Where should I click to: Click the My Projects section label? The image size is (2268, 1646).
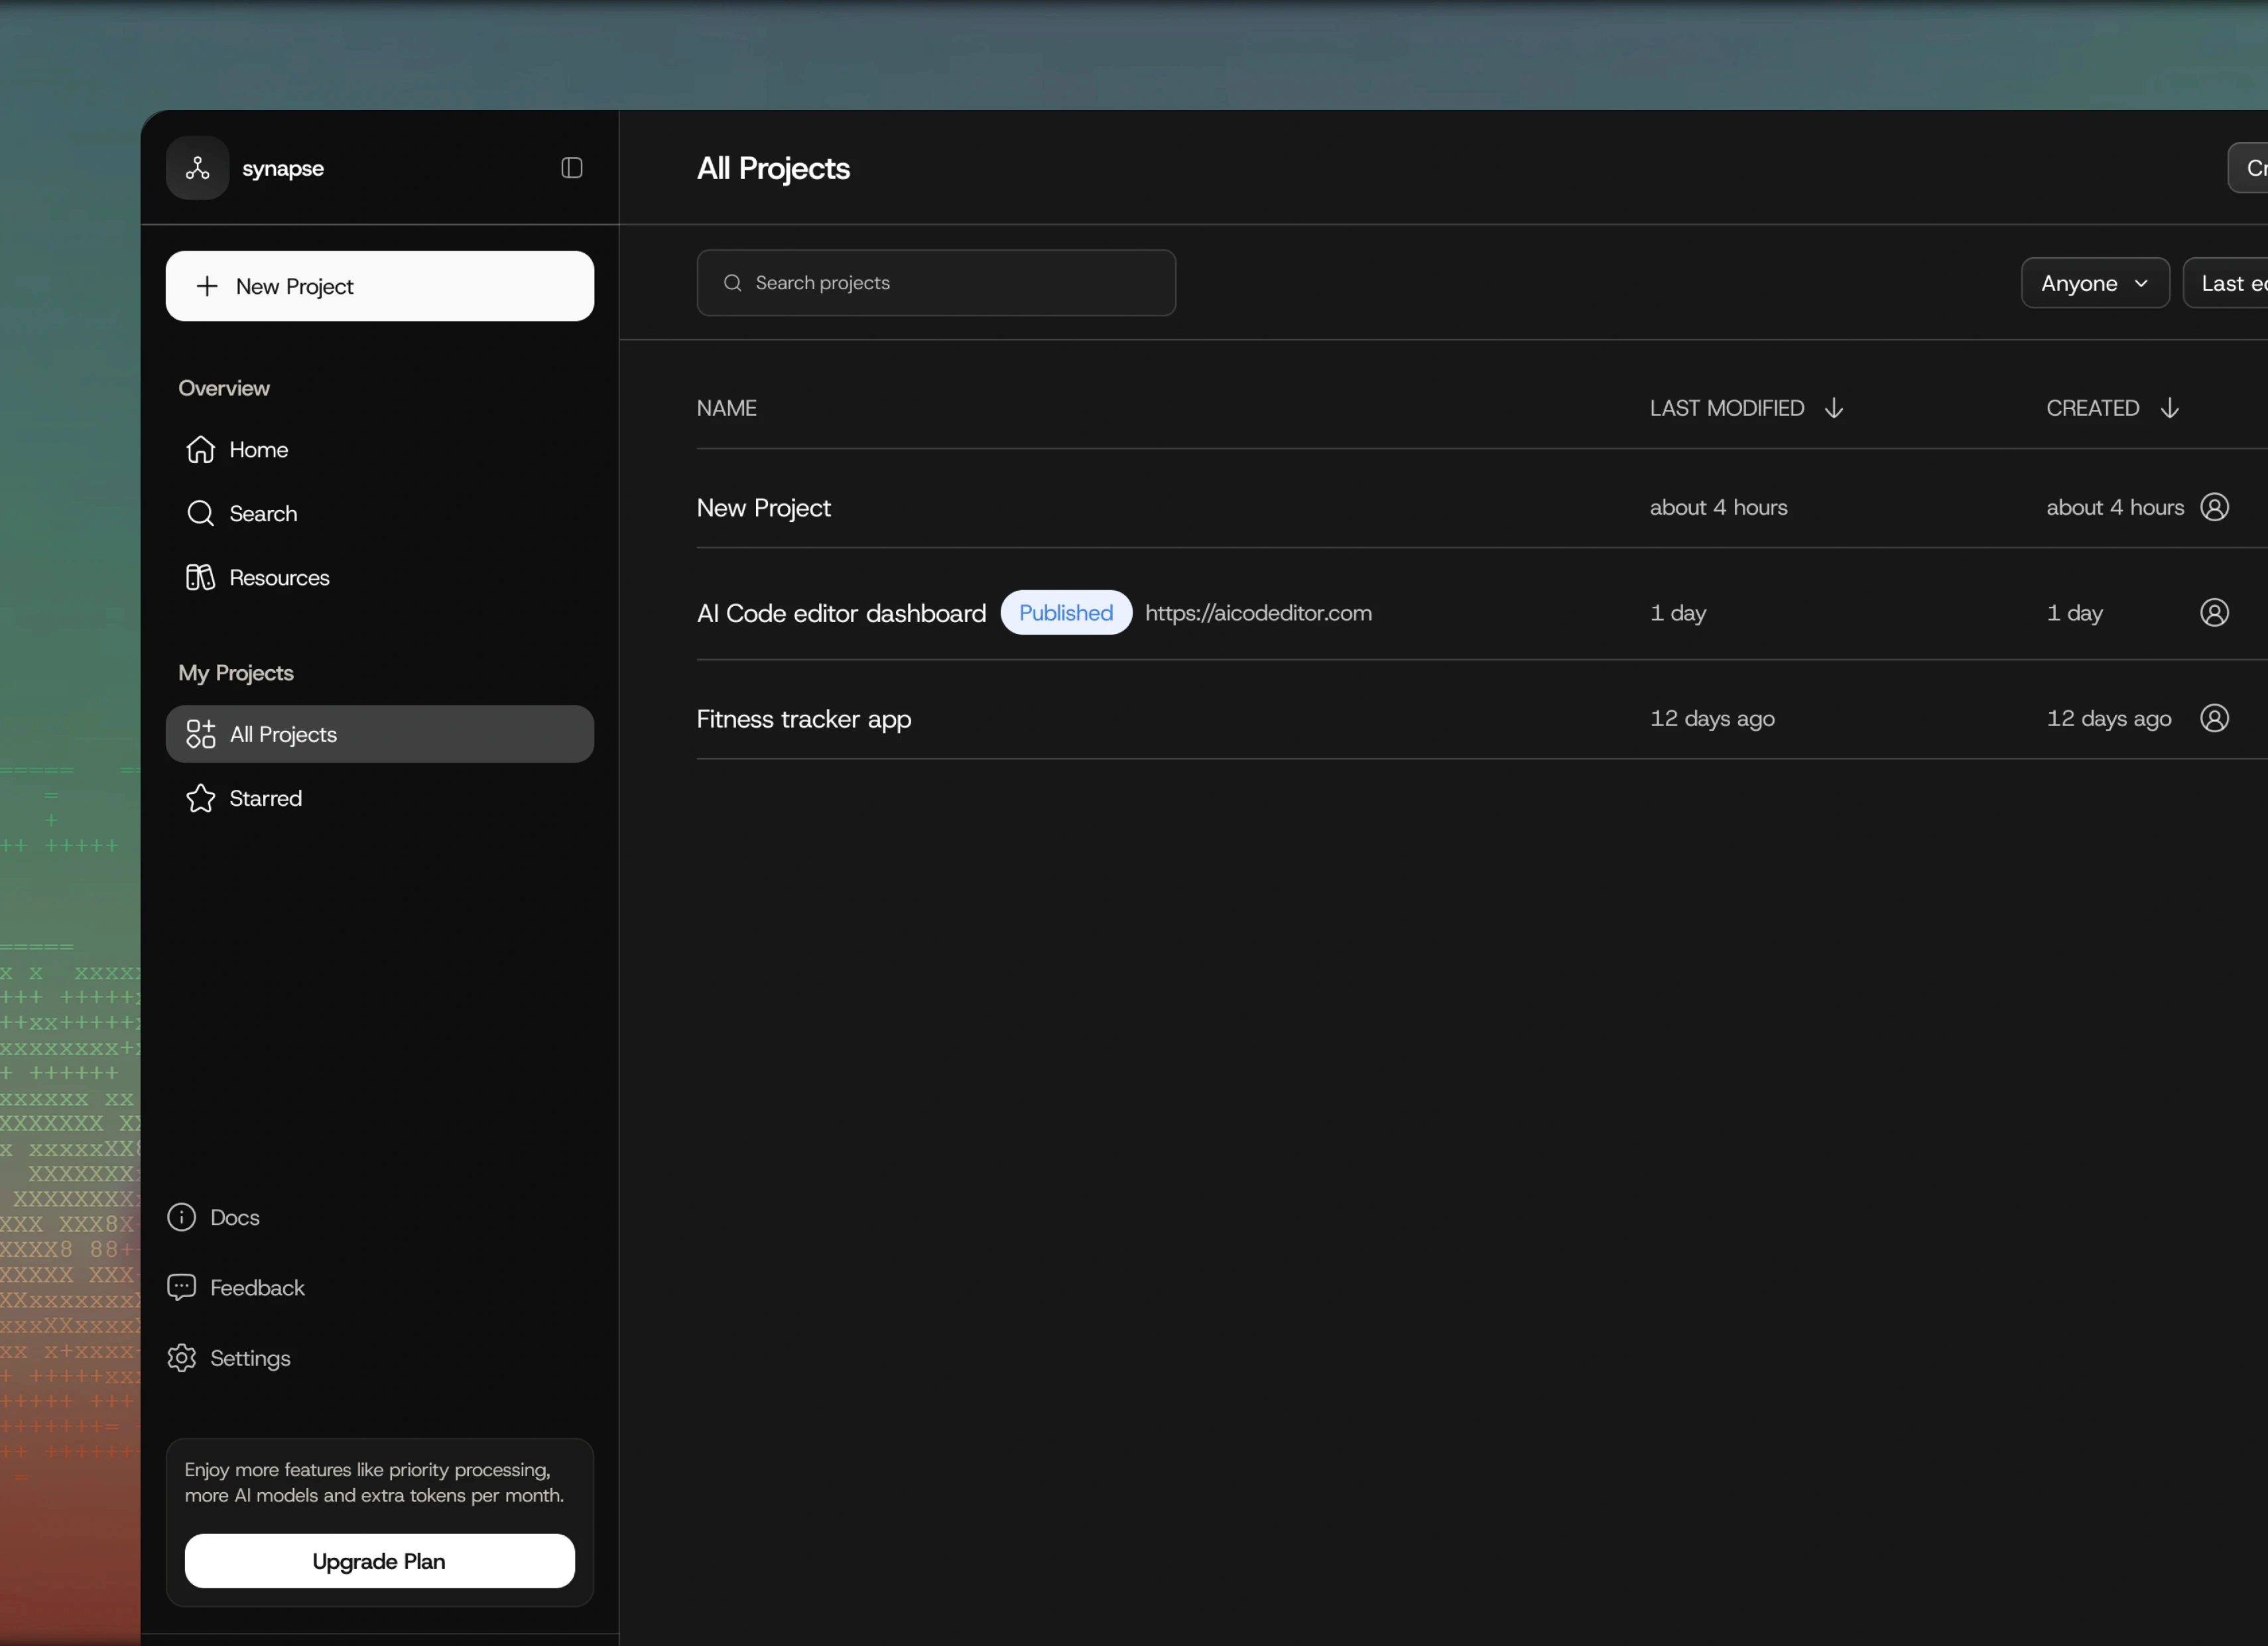(x=236, y=673)
